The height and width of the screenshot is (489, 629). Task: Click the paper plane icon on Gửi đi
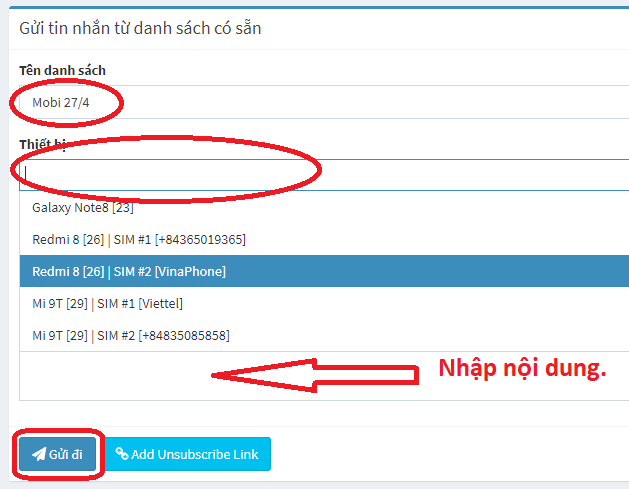tap(39, 455)
